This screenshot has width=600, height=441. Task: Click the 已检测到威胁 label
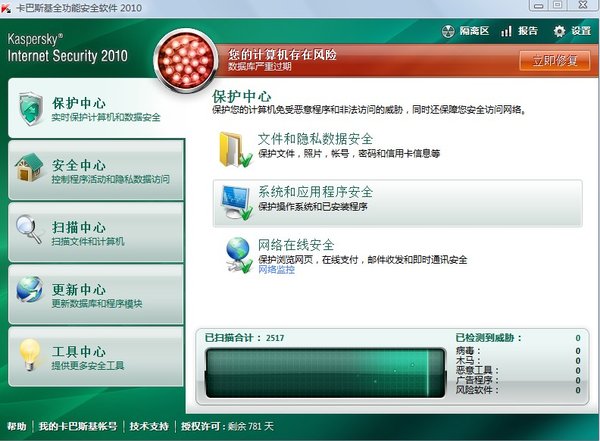pyautogui.click(x=489, y=338)
